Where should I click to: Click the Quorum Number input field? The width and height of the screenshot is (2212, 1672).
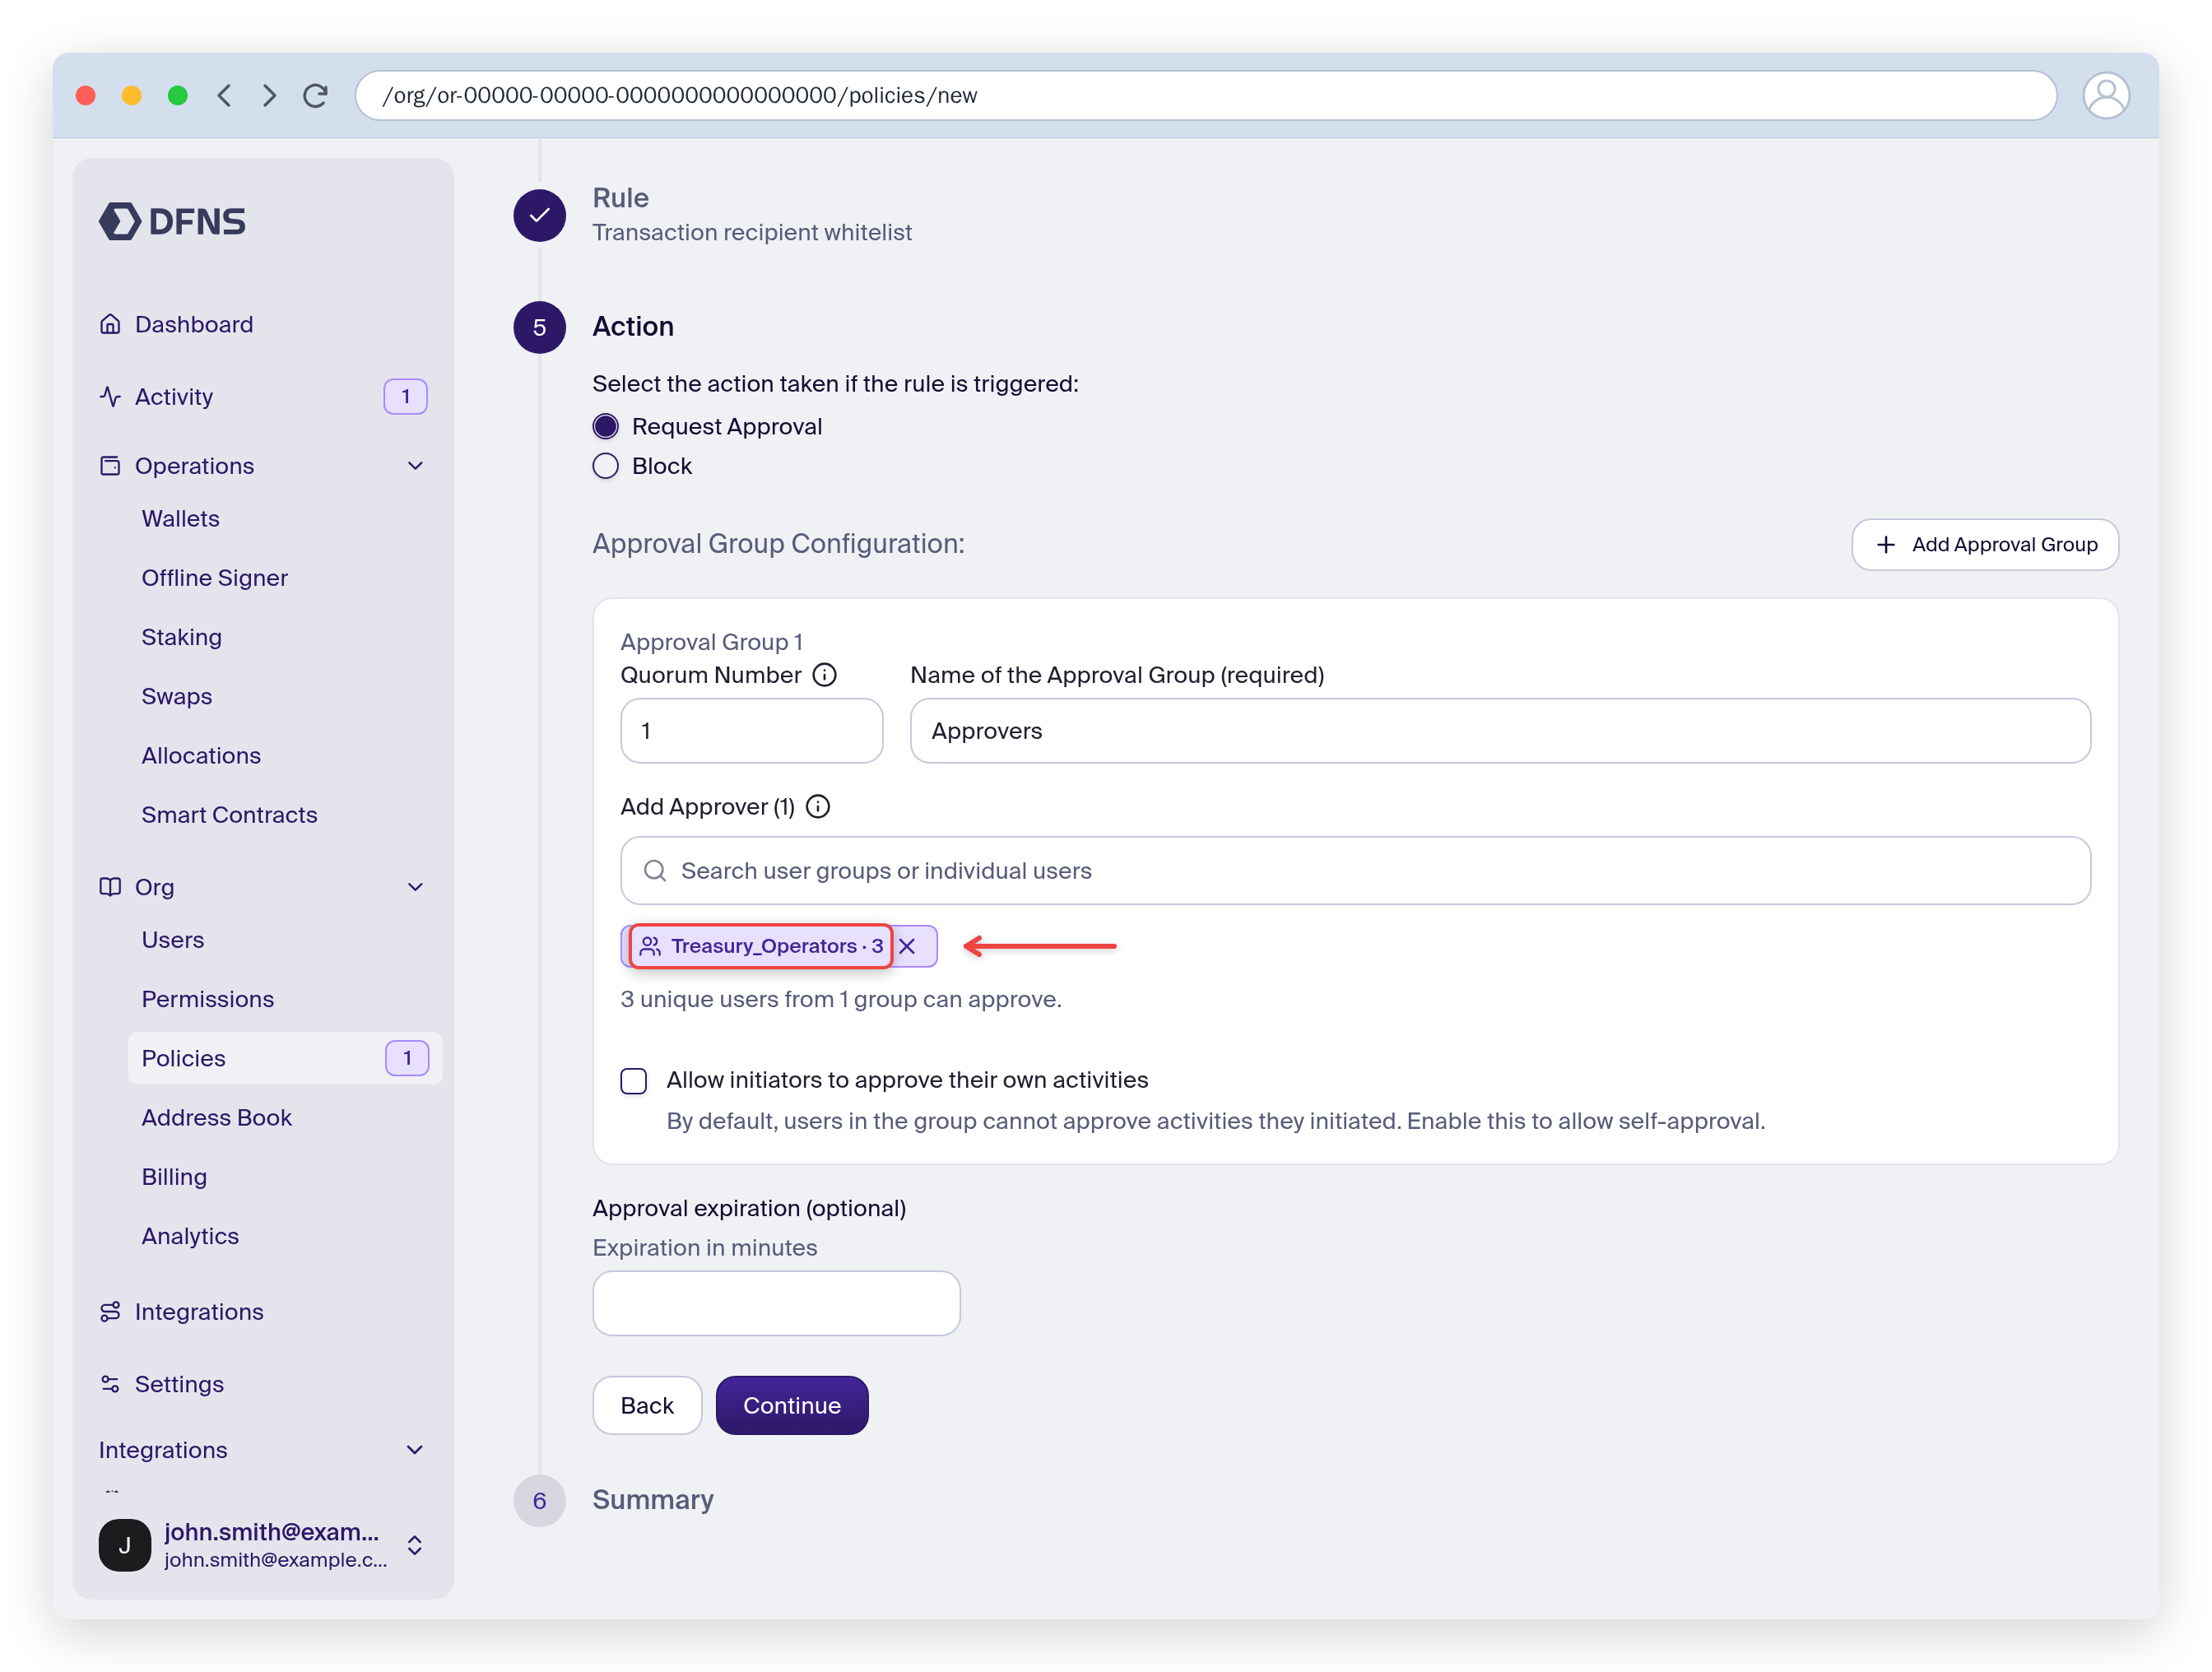pyautogui.click(x=751, y=731)
